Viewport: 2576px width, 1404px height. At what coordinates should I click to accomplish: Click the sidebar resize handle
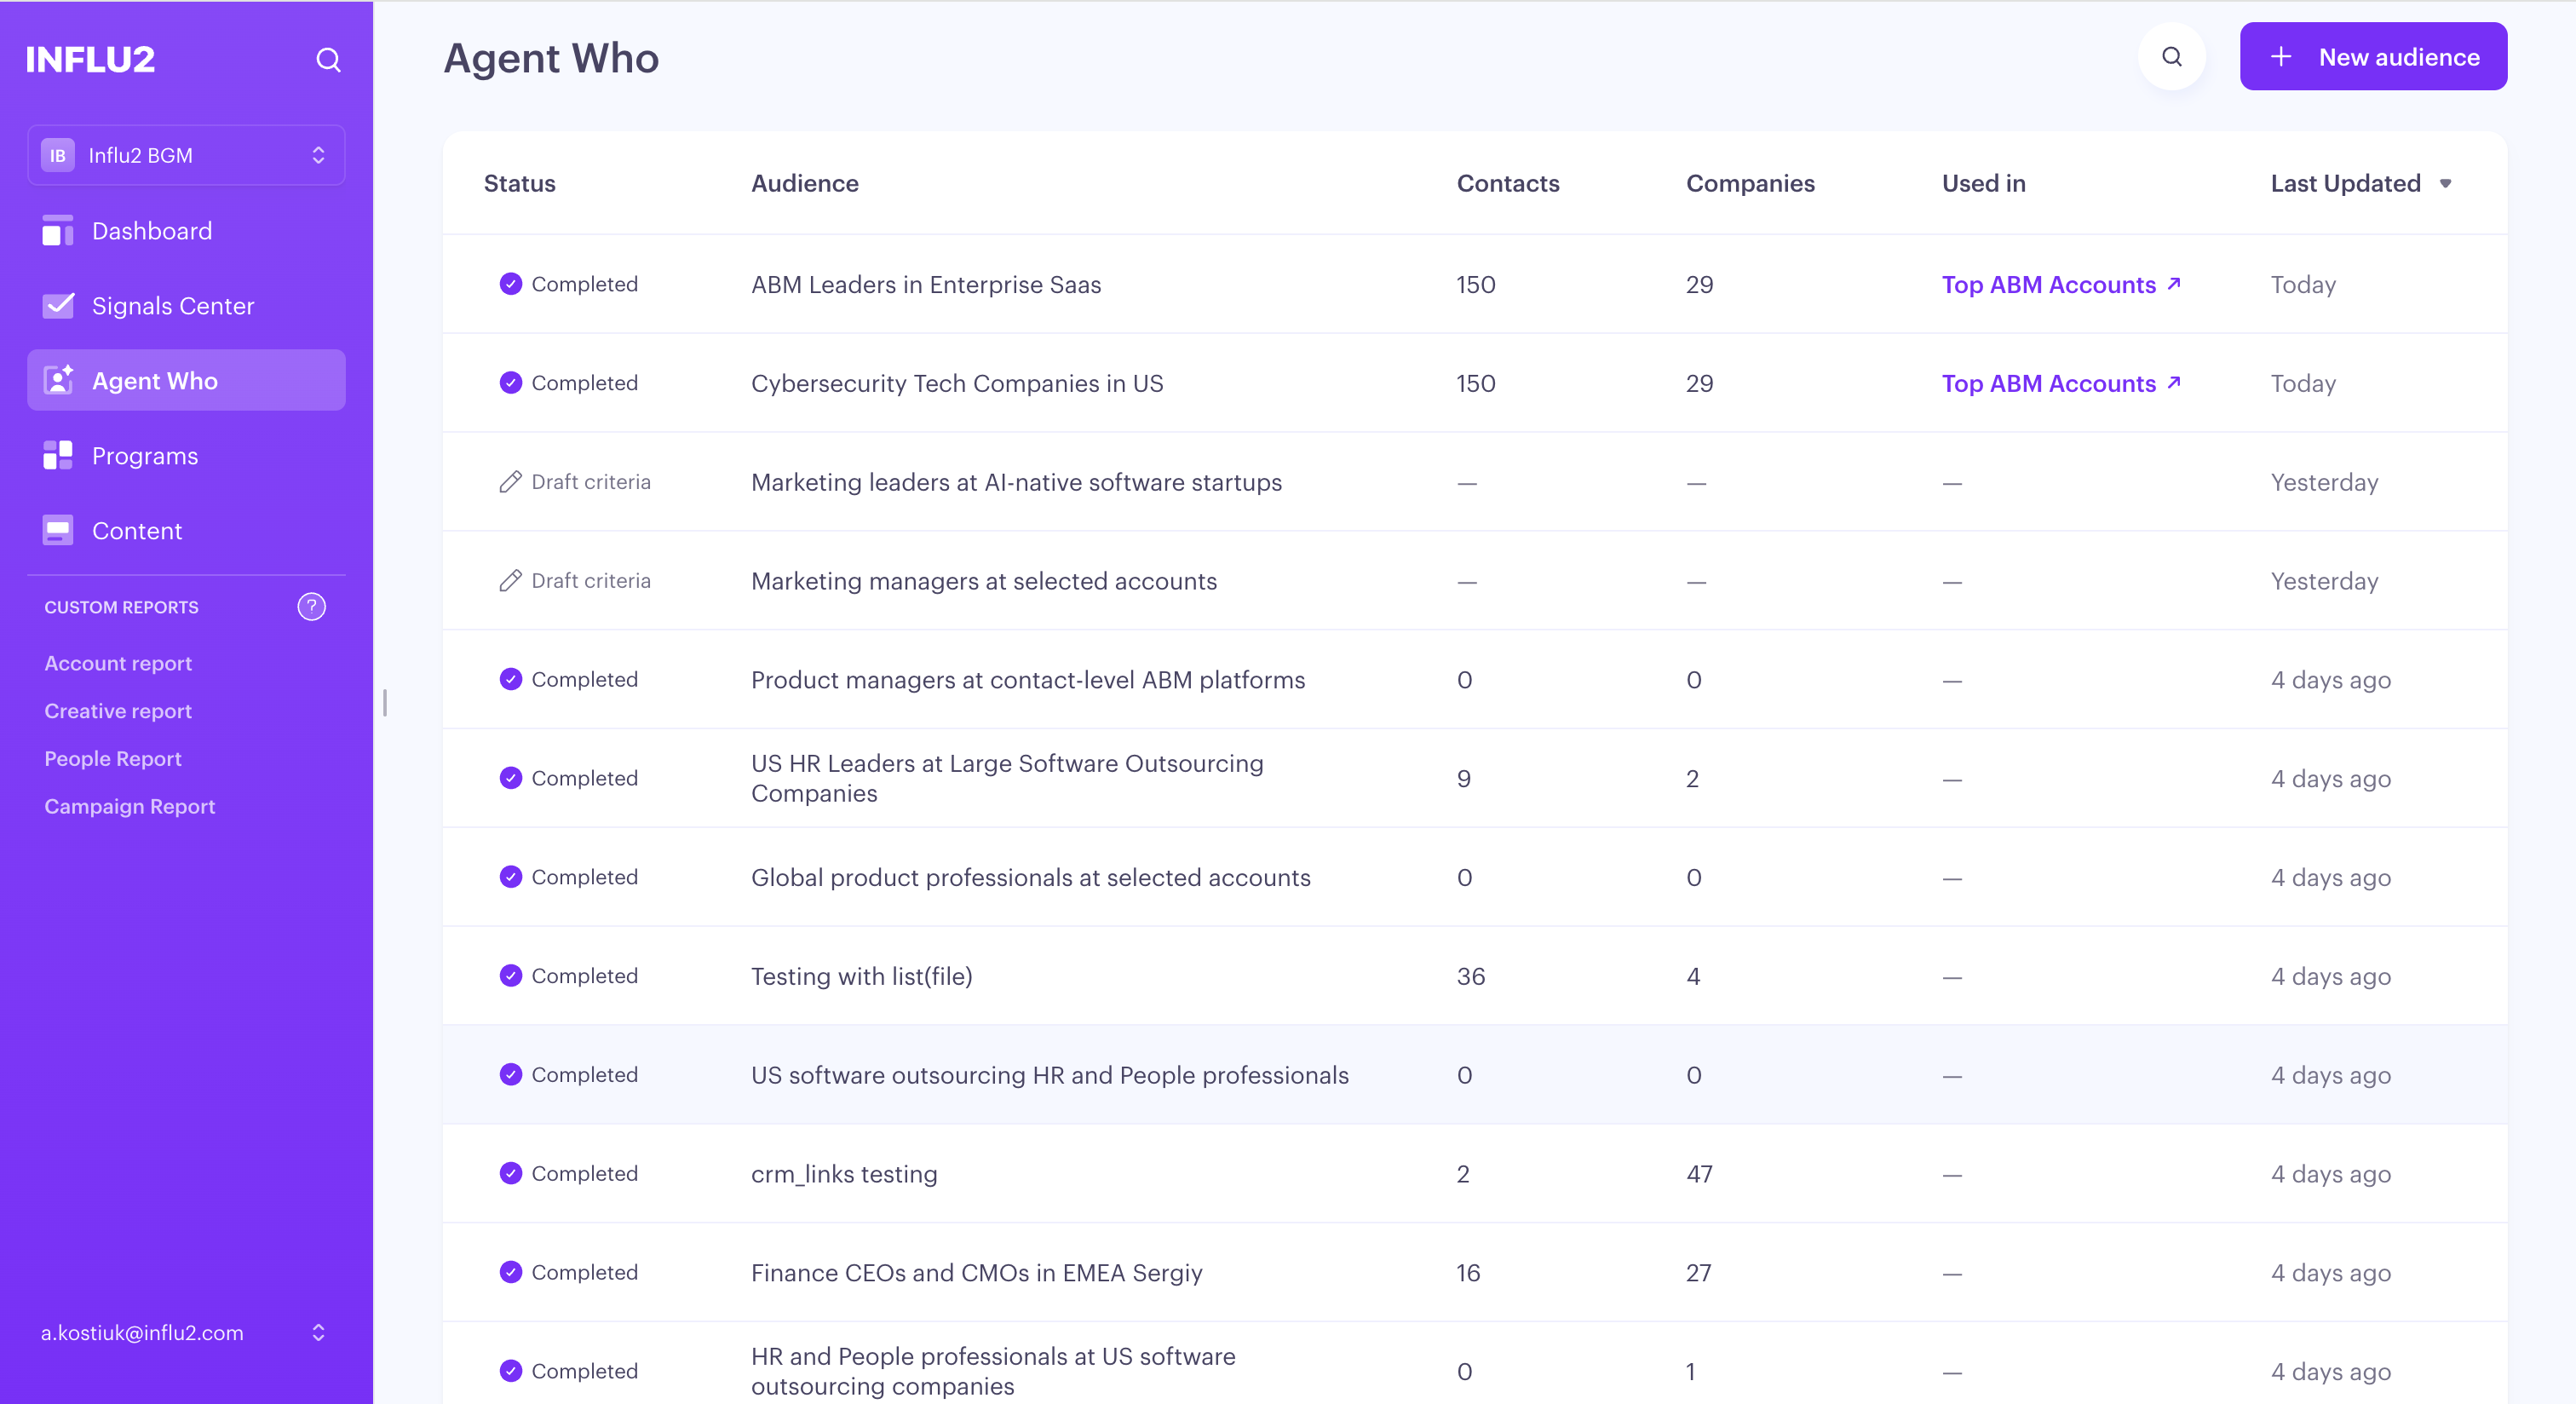[385, 703]
